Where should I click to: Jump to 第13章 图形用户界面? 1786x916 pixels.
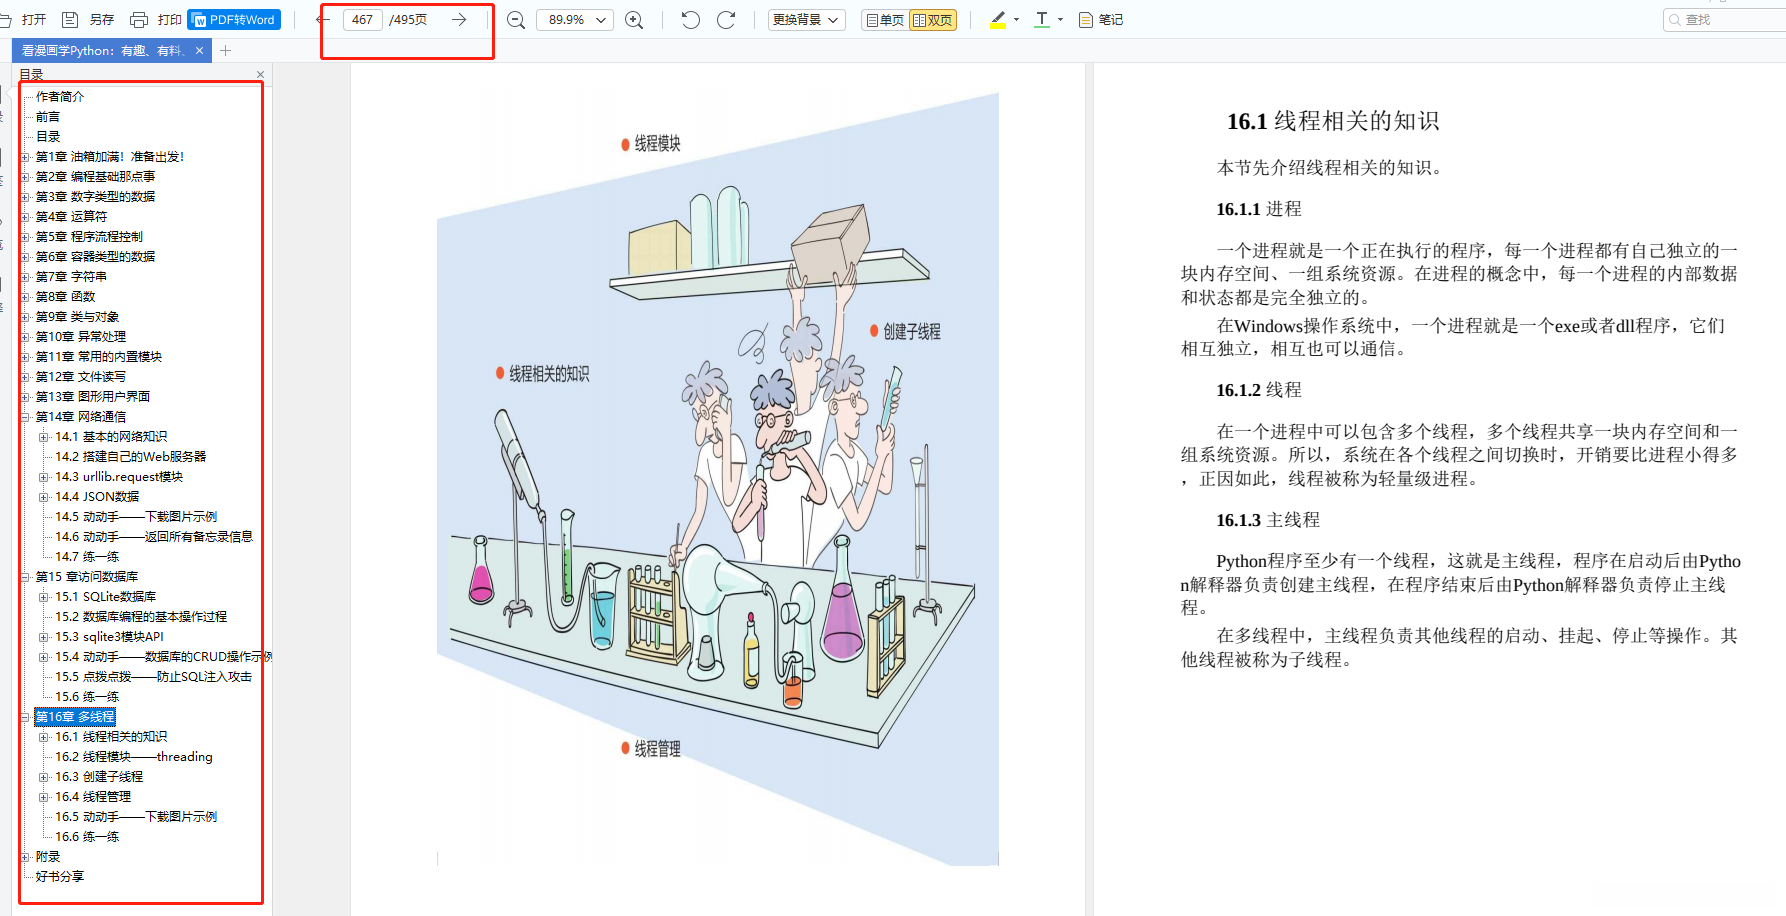click(x=93, y=397)
